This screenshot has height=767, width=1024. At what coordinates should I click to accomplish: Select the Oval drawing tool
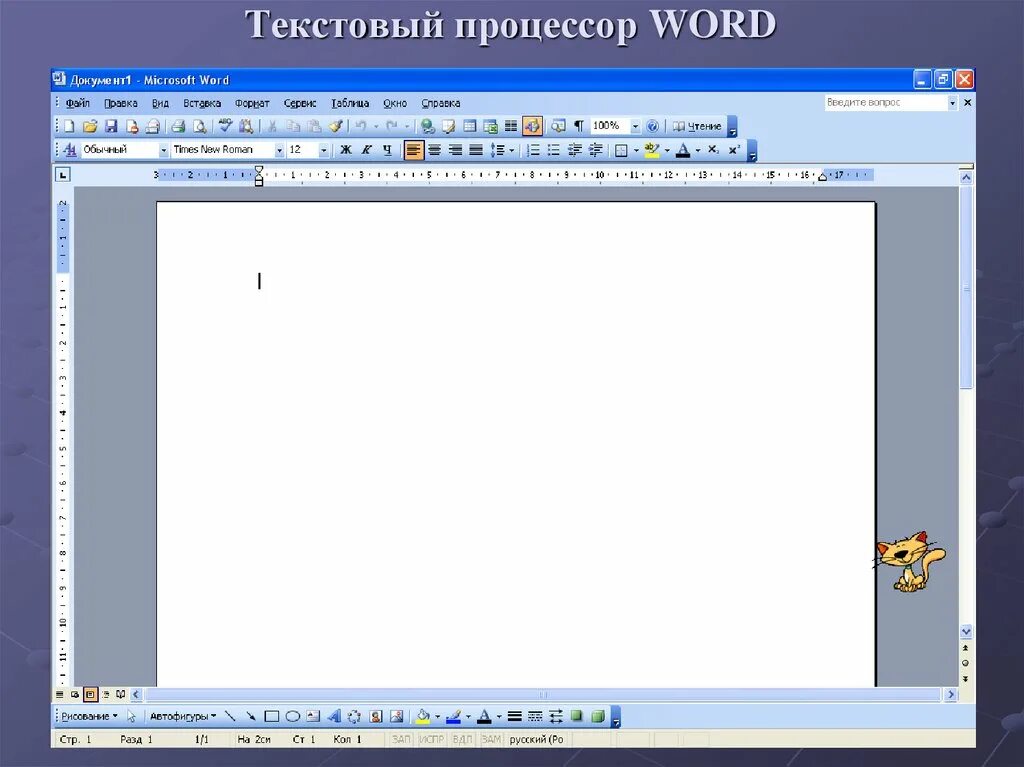click(x=293, y=717)
